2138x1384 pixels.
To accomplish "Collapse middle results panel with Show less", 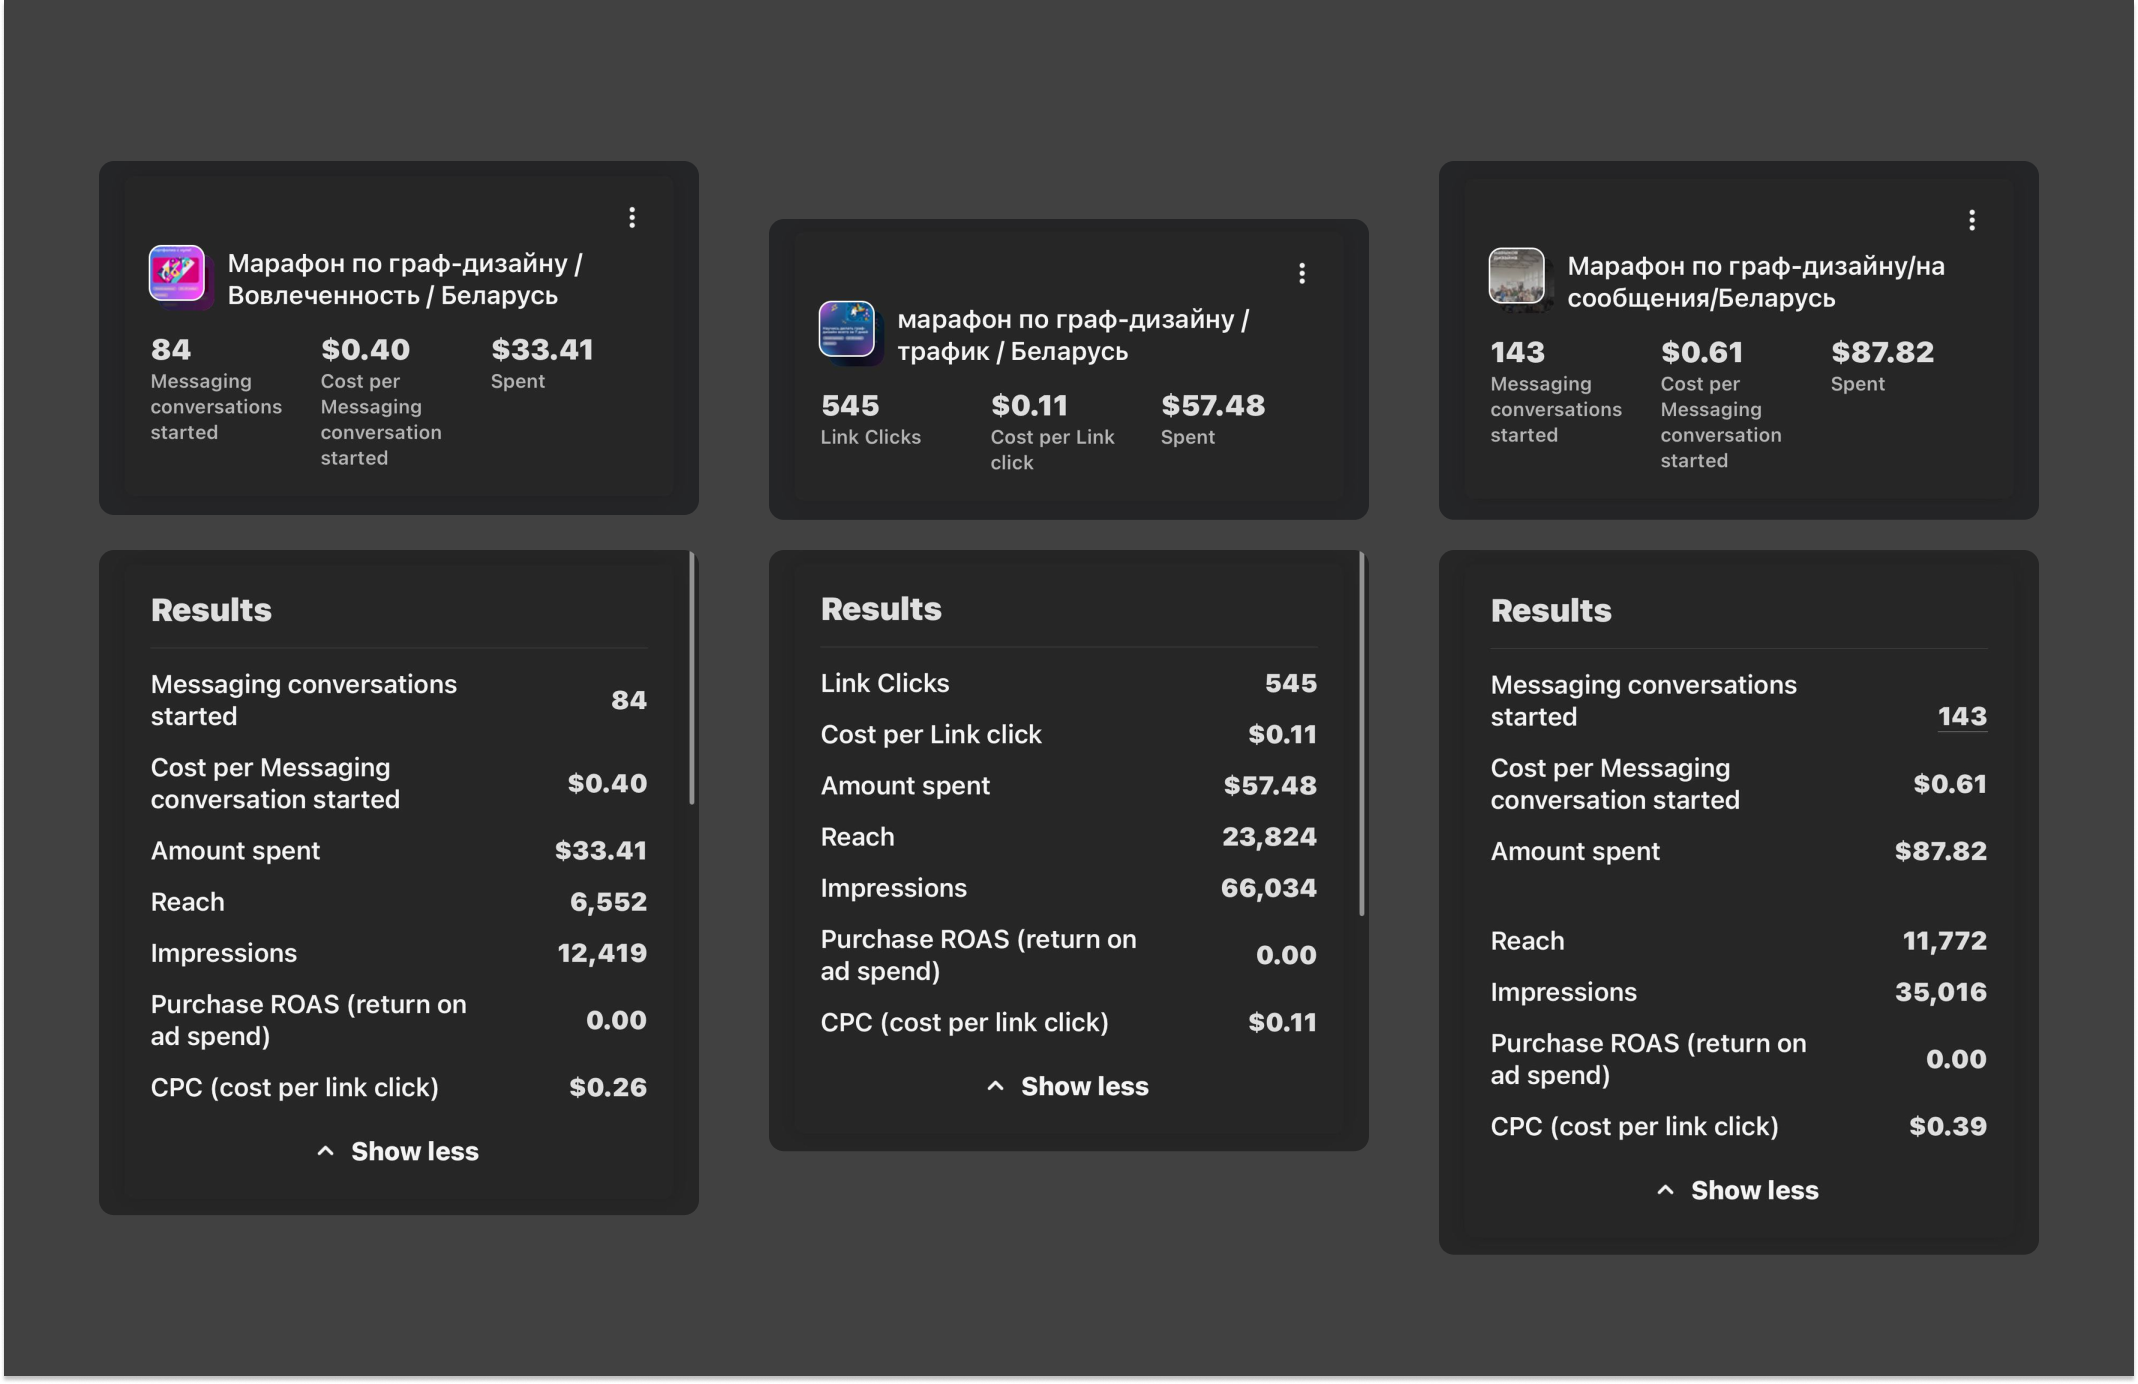I will tap(1084, 1087).
